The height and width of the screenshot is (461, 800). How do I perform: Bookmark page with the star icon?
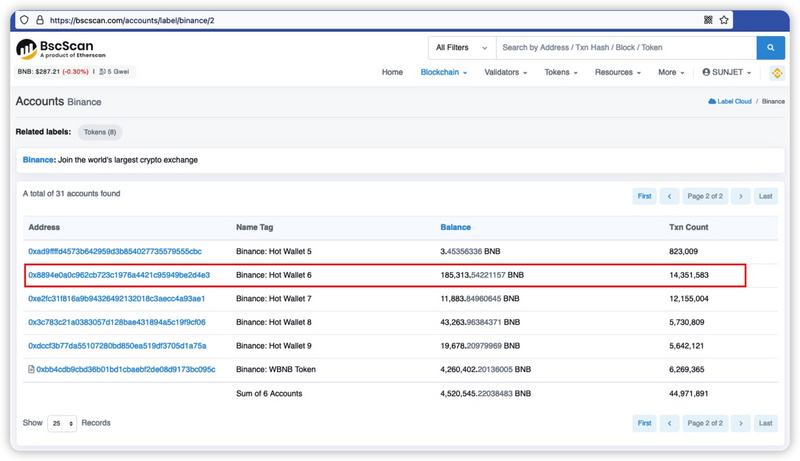[x=724, y=20]
